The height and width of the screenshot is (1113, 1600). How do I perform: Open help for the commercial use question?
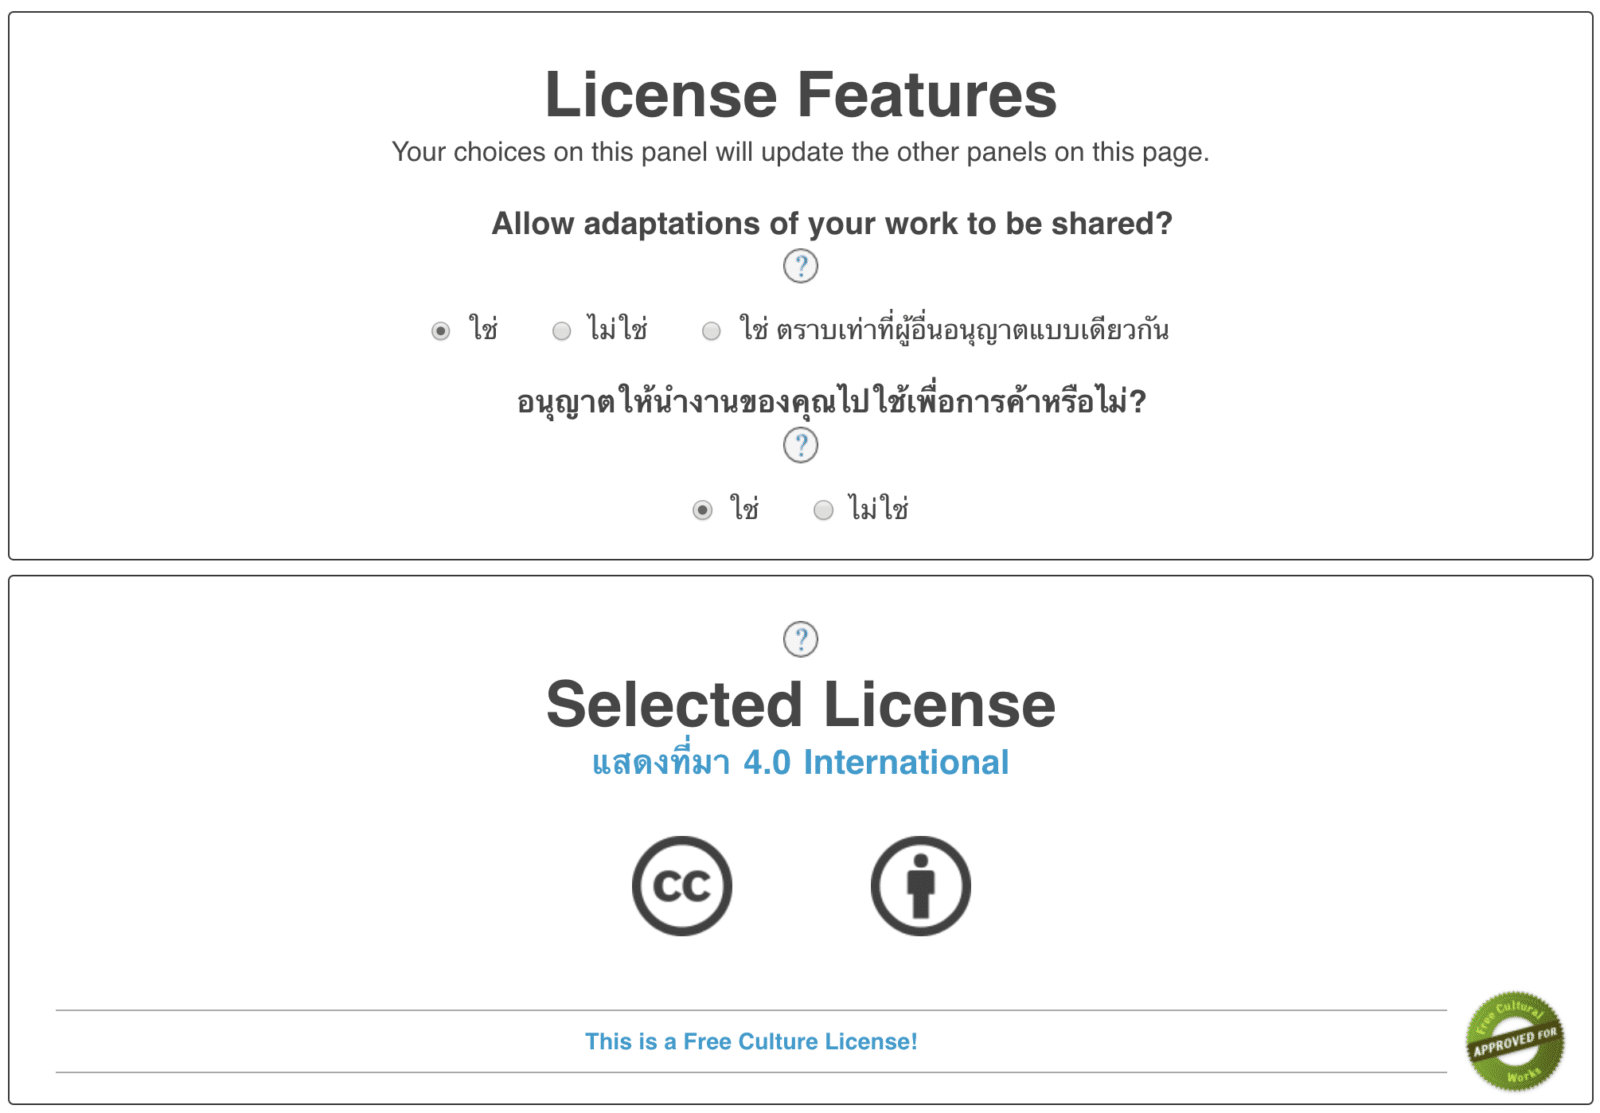click(800, 445)
